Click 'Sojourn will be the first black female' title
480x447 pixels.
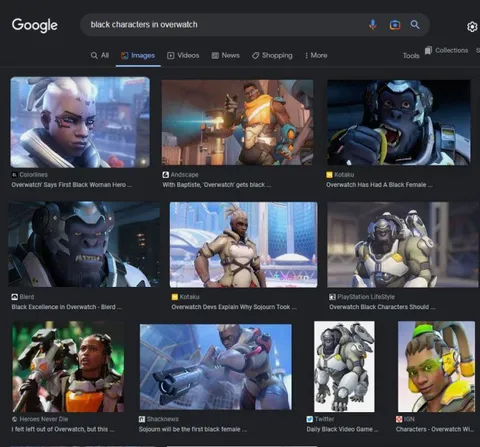[193, 429]
